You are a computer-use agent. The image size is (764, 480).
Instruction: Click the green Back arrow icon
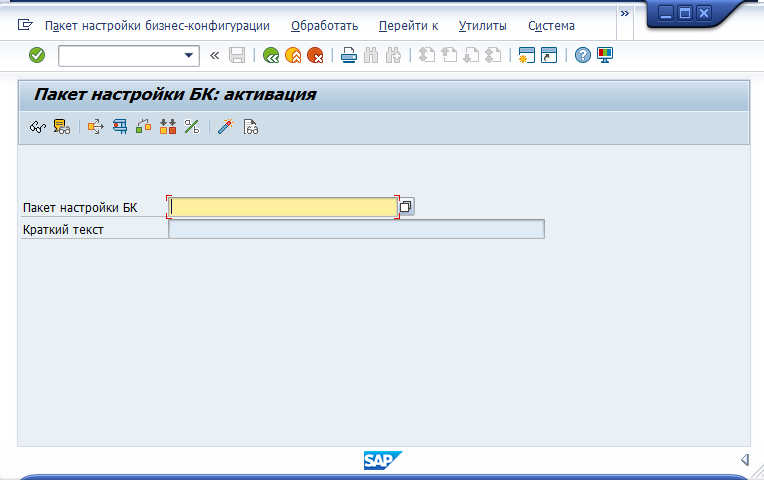pyautogui.click(x=271, y=56)
